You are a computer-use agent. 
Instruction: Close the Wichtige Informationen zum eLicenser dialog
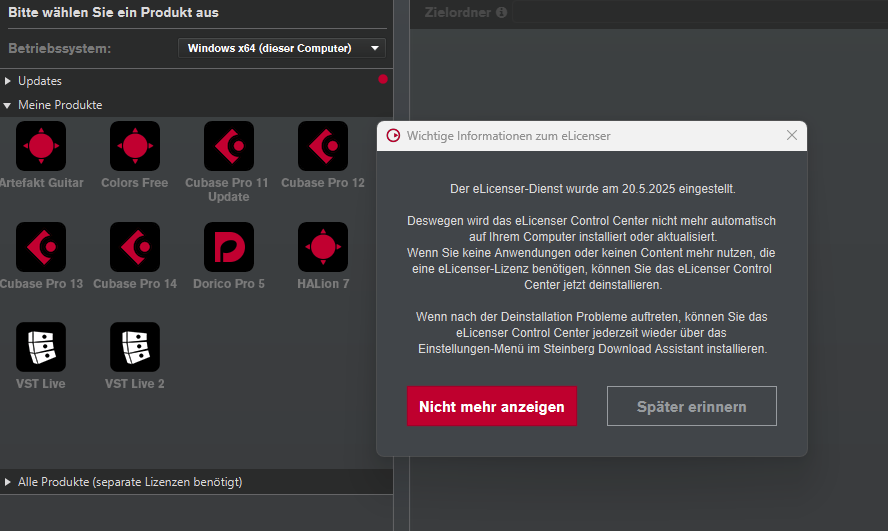tap(792, 135)
